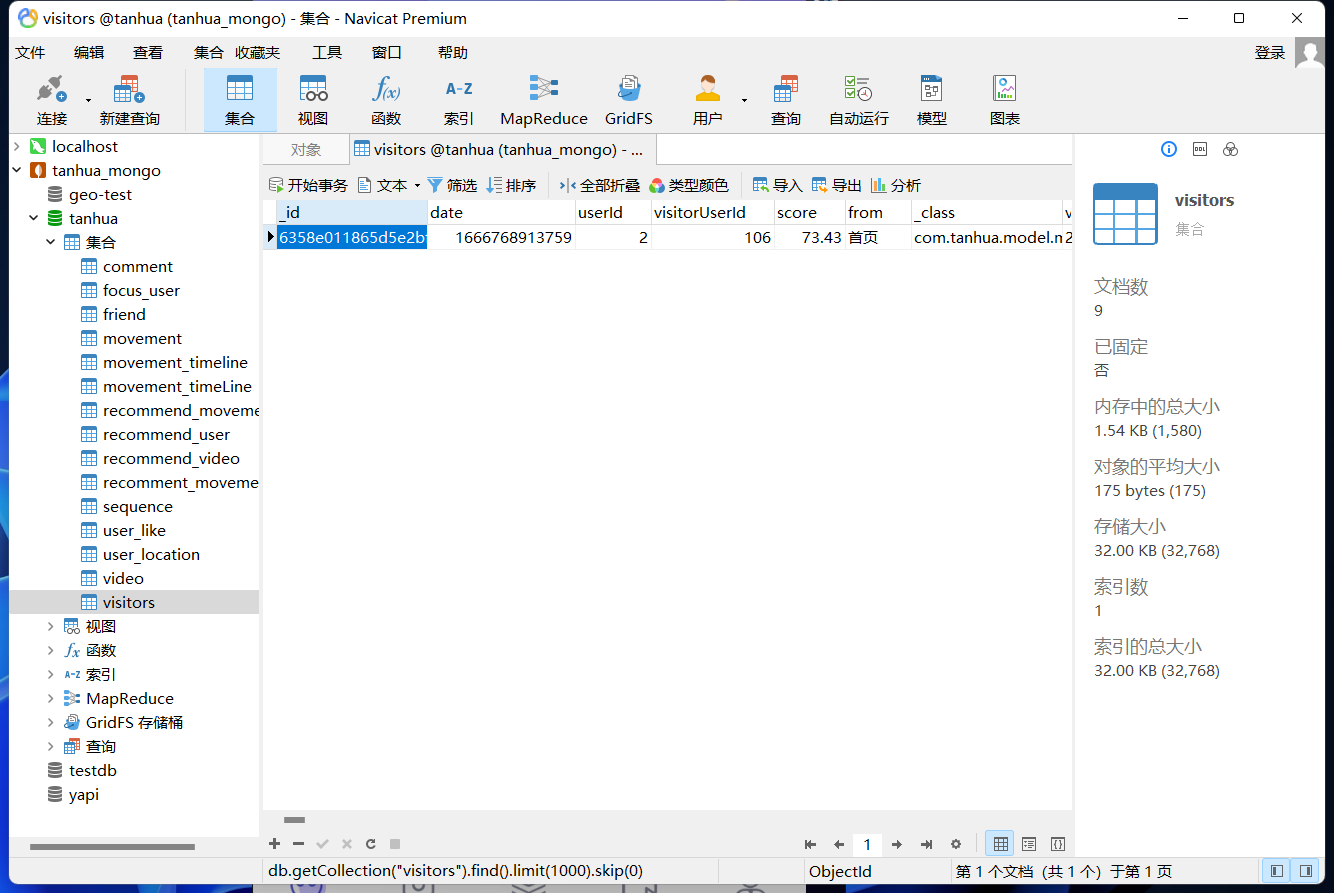The width and height of the screenshot is (1334, 893).
Task: Click the GridFS toolbar icon
Action: coord(629,100)
